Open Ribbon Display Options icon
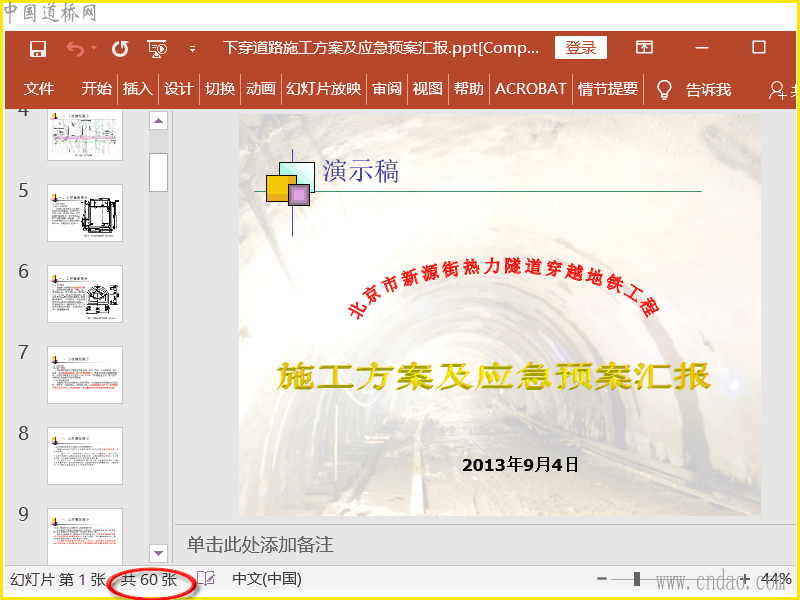The image size is (800, 600). pos(644,47)
